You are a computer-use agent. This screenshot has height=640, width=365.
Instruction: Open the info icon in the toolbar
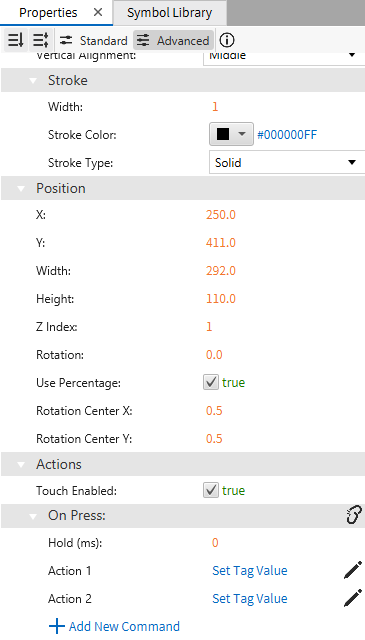227,40
